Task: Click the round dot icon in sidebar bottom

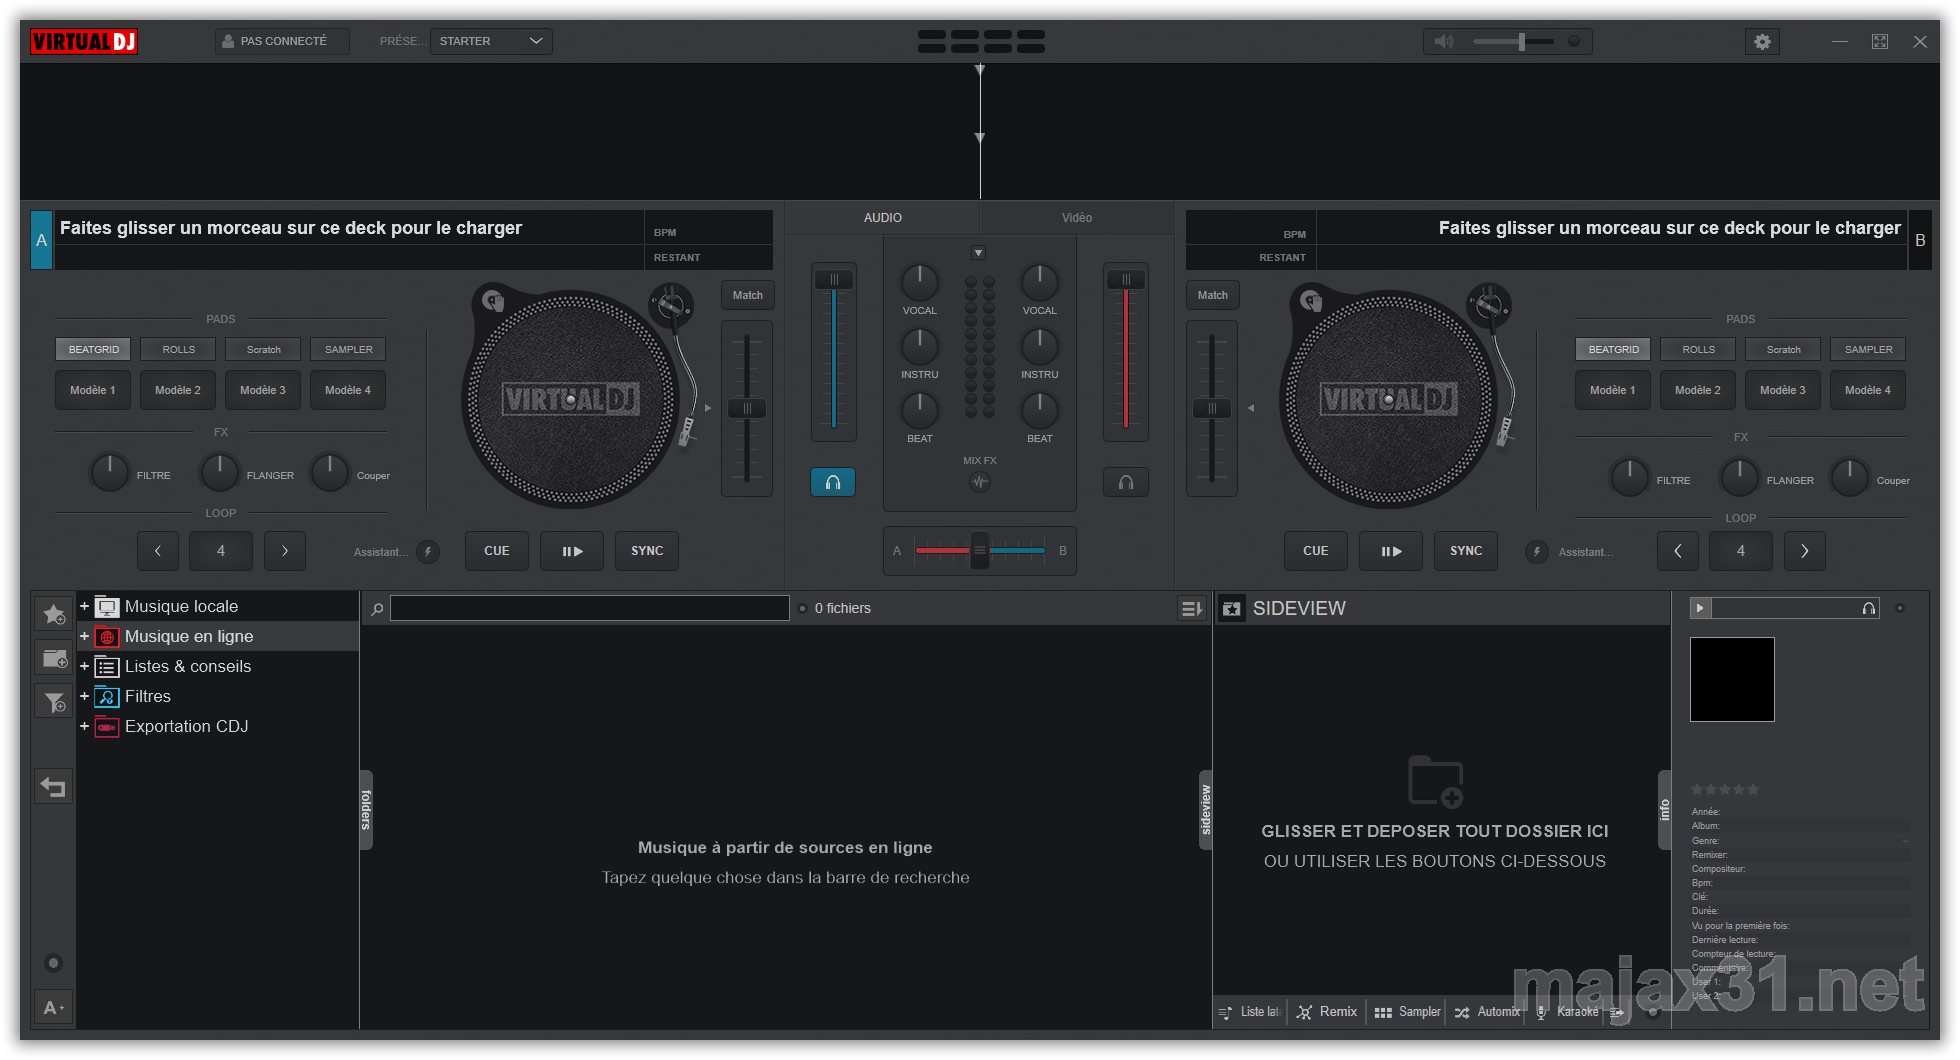Action: pyautogui.click(x=54, y=963)
